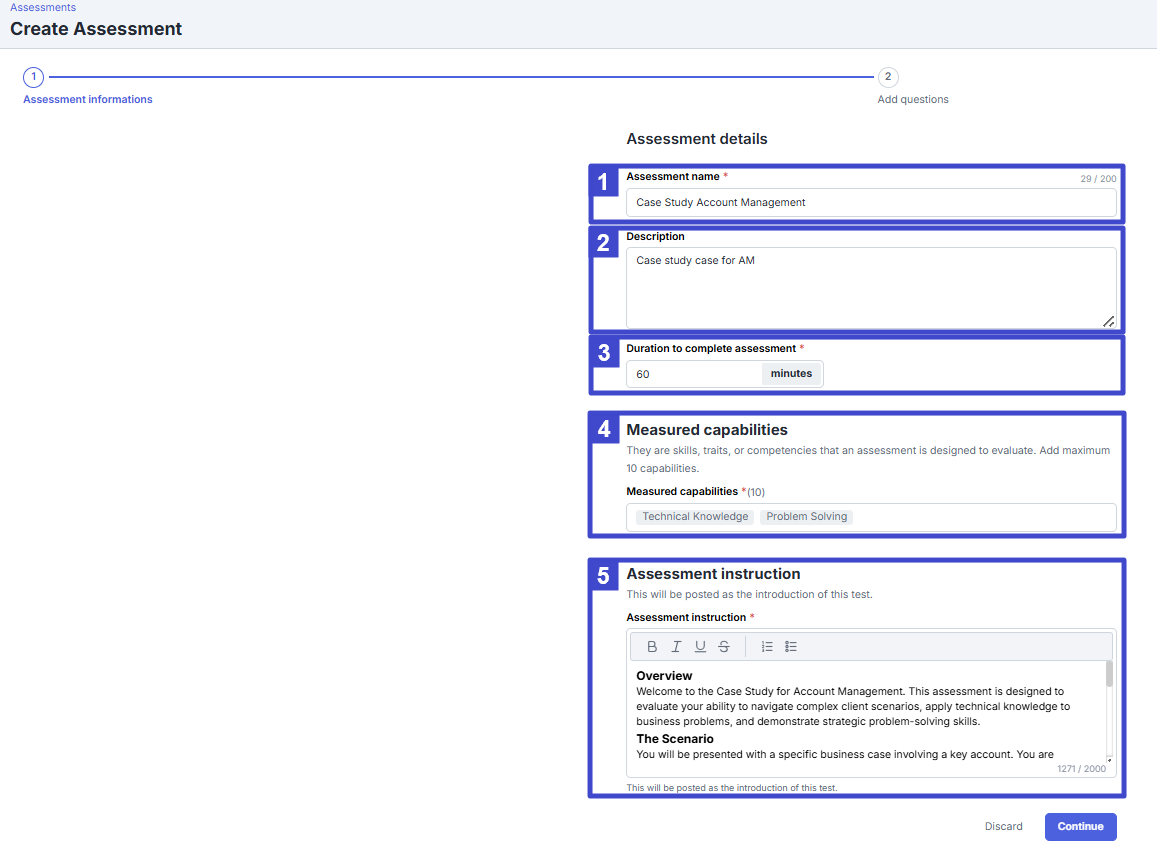Enable strikethrough text formatting
The height and width of the screenshot is (851, 1157).
[x=724, y=647]
